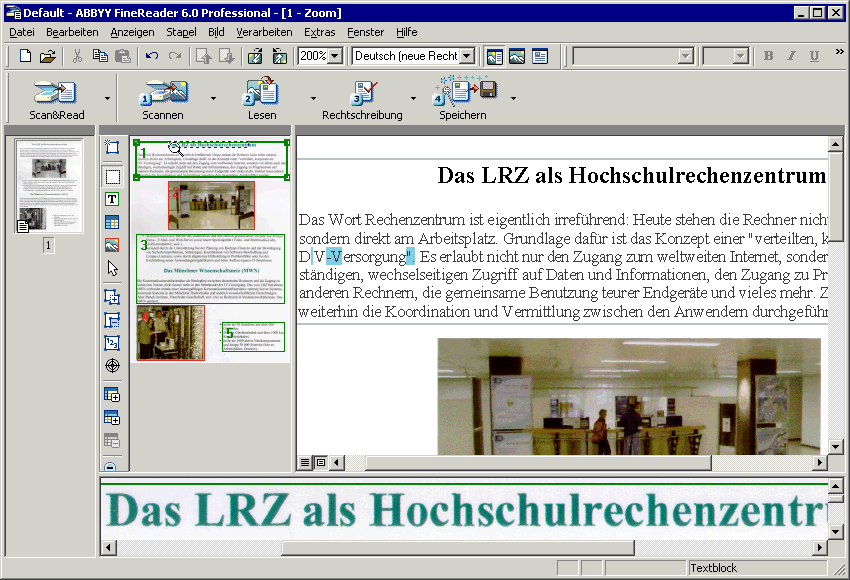Click the first rotate image icon

pos(255,56)
